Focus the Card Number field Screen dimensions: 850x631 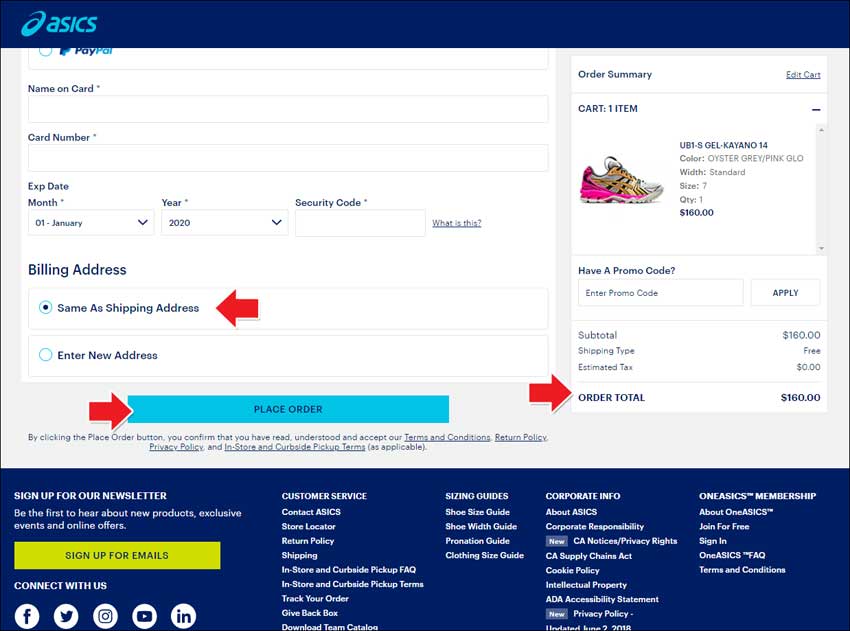click(288, 158)
